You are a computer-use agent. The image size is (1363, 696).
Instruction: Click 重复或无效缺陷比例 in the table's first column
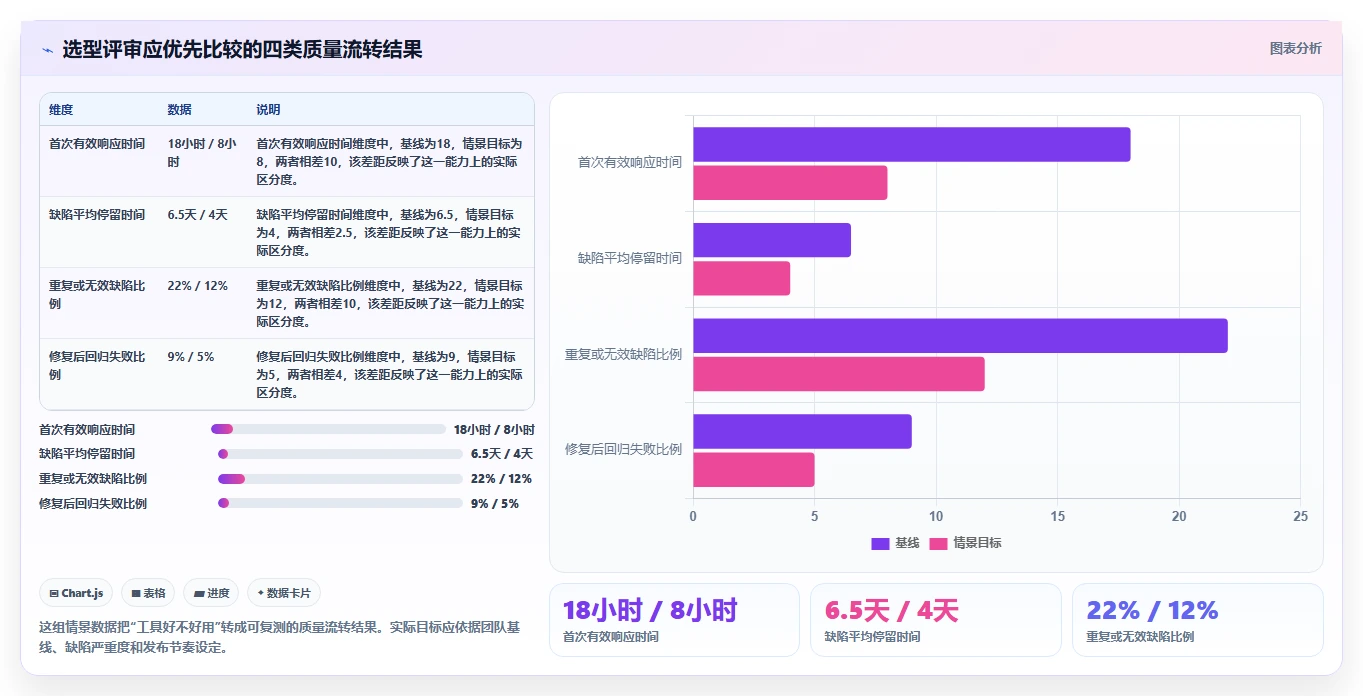coord(97,294)
